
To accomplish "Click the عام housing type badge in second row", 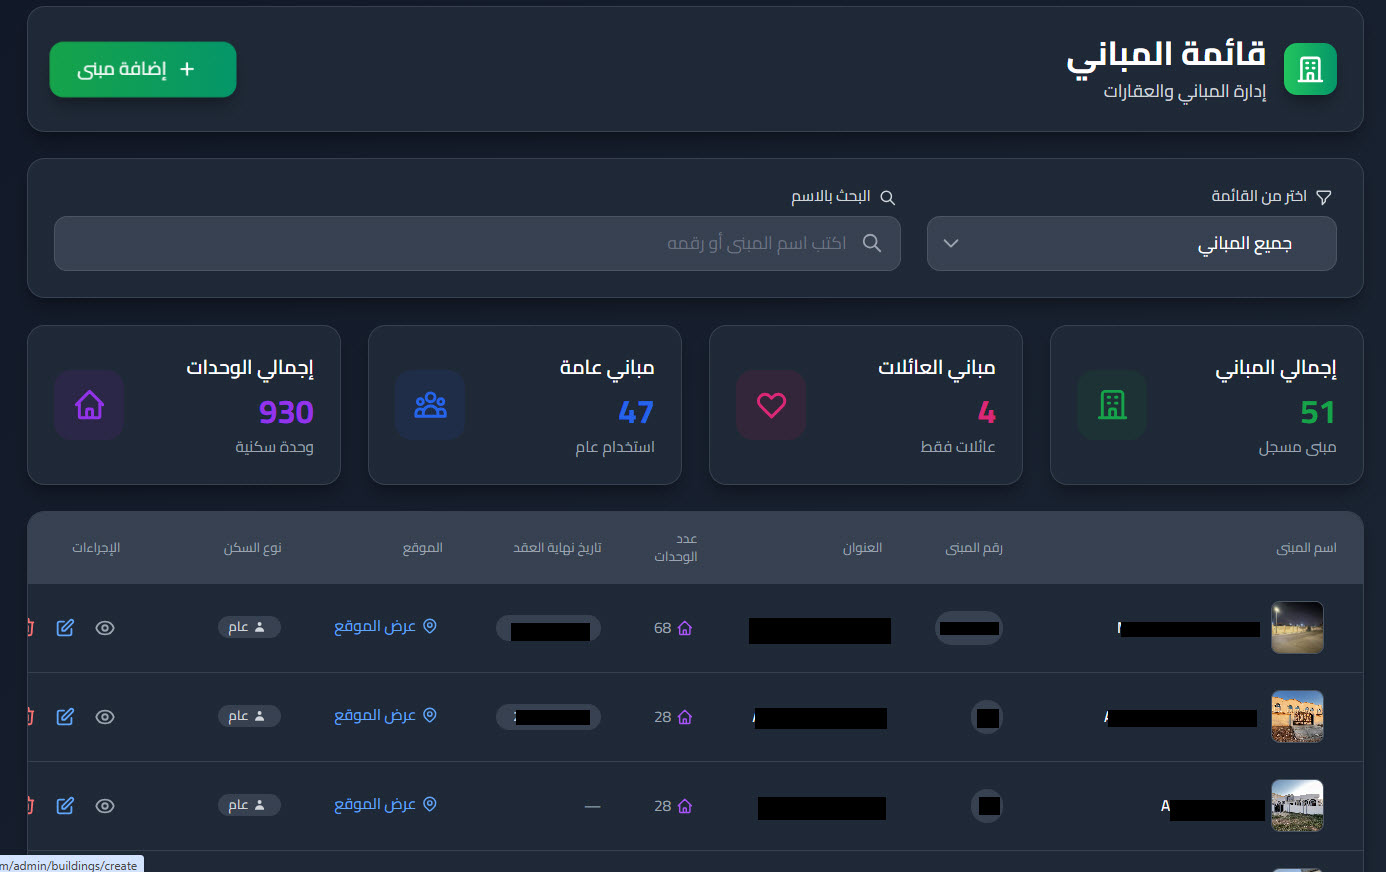I will pyautogui.click(x=249, y=716).
